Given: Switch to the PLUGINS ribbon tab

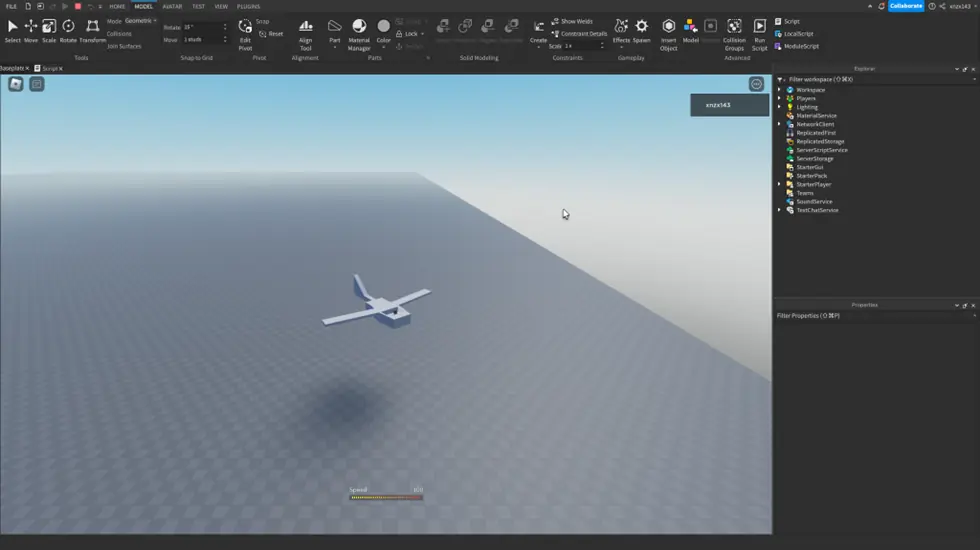Looking at the screenshot, I should click(248, 6).
